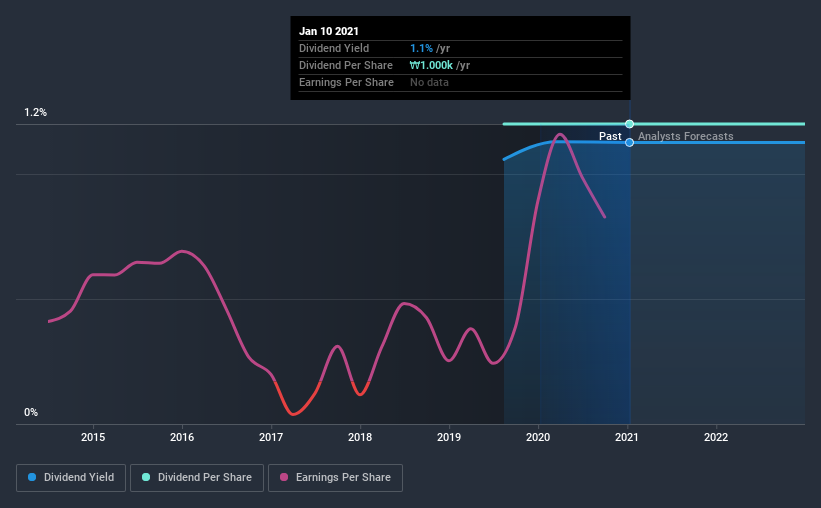This screenshot has width=821, height=508.
Task: Select the blue Dividend Yield data point marker
Action: pyautogui.click(x=630, y=142)
